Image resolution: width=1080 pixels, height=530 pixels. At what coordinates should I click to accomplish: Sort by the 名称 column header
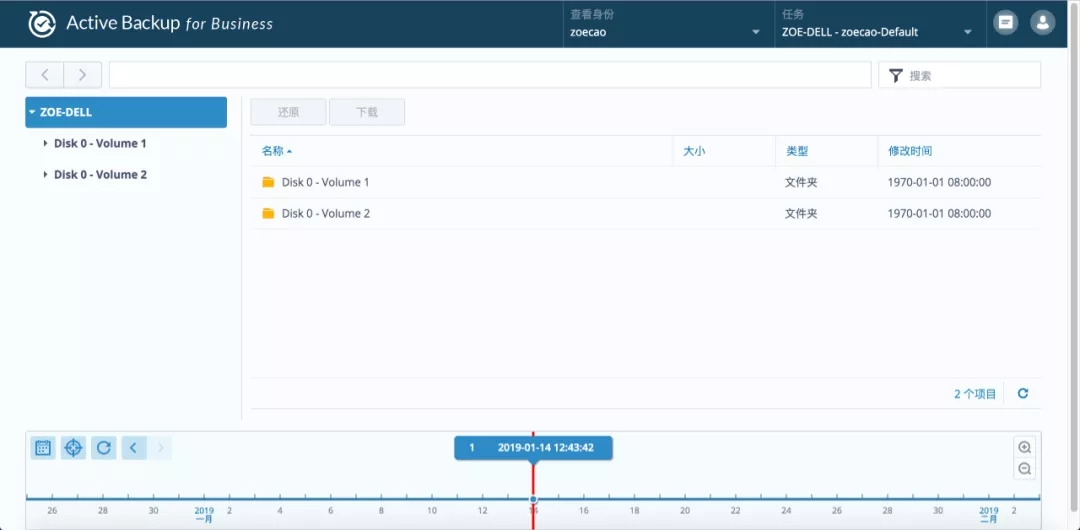click(276, 151)
